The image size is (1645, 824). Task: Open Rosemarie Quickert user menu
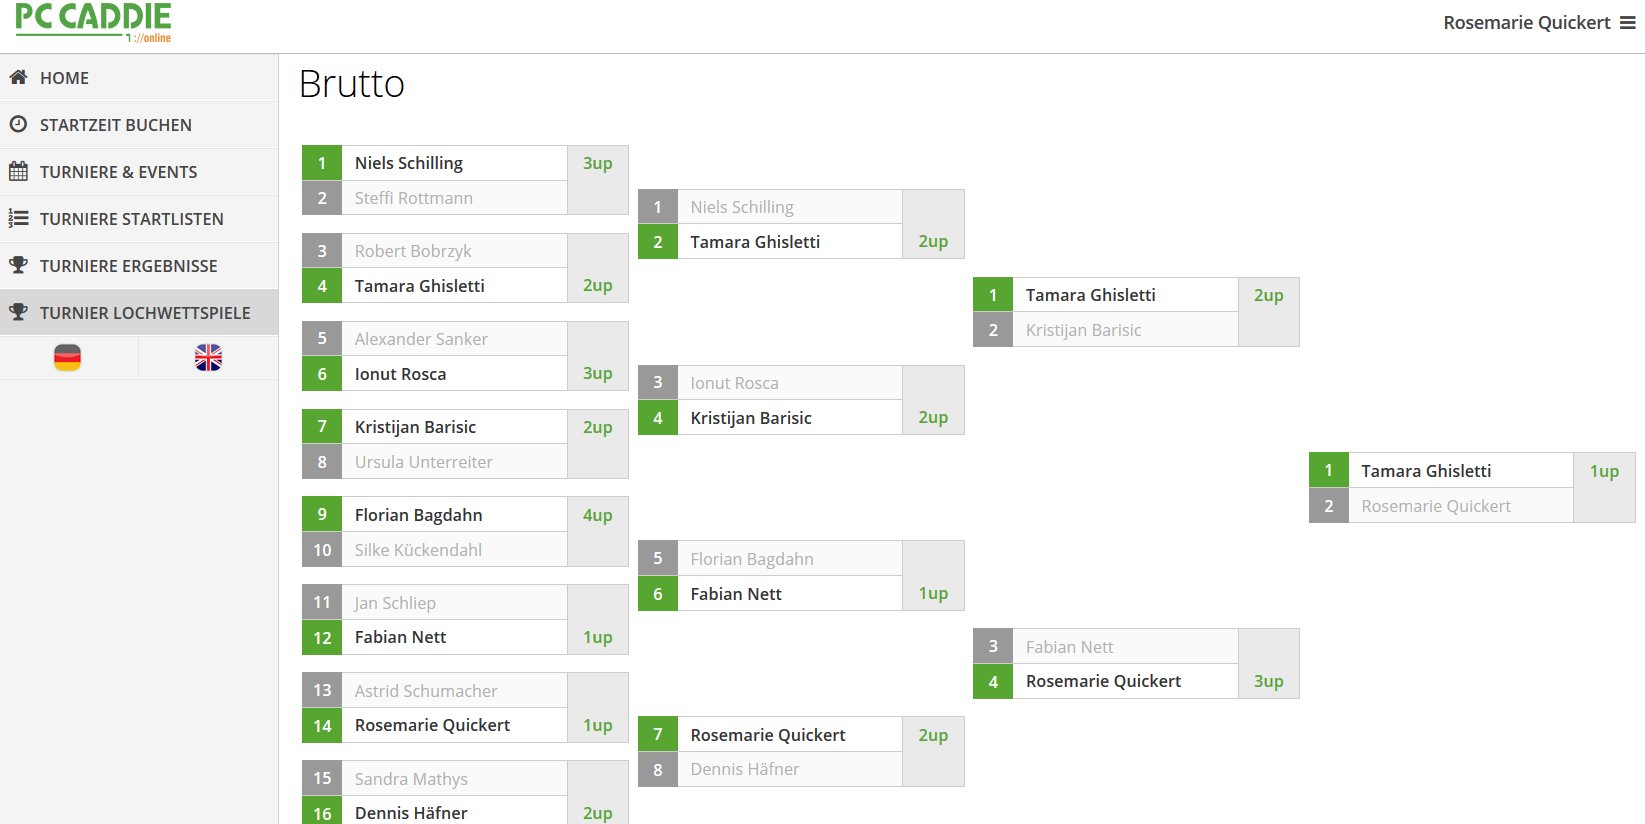[1526, 23]
